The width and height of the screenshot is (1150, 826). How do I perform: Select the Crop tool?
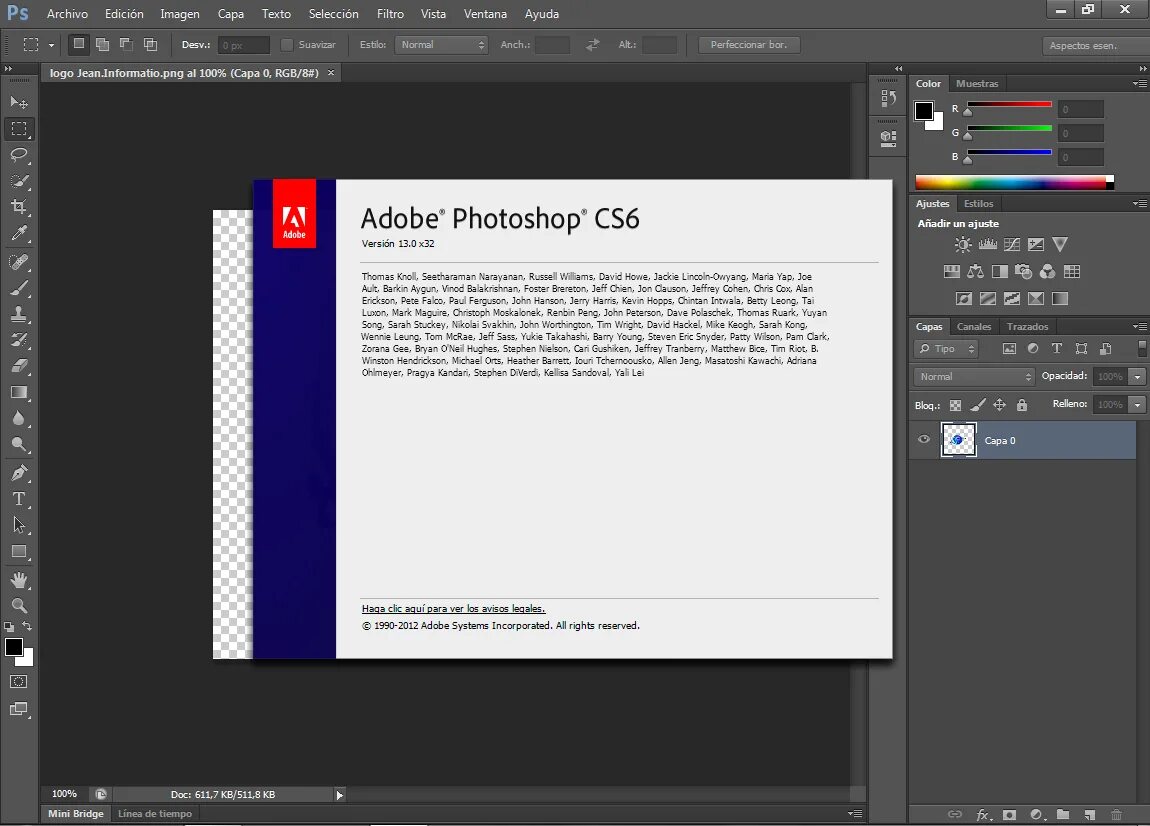pyautogui.click(x=19, y=207)
